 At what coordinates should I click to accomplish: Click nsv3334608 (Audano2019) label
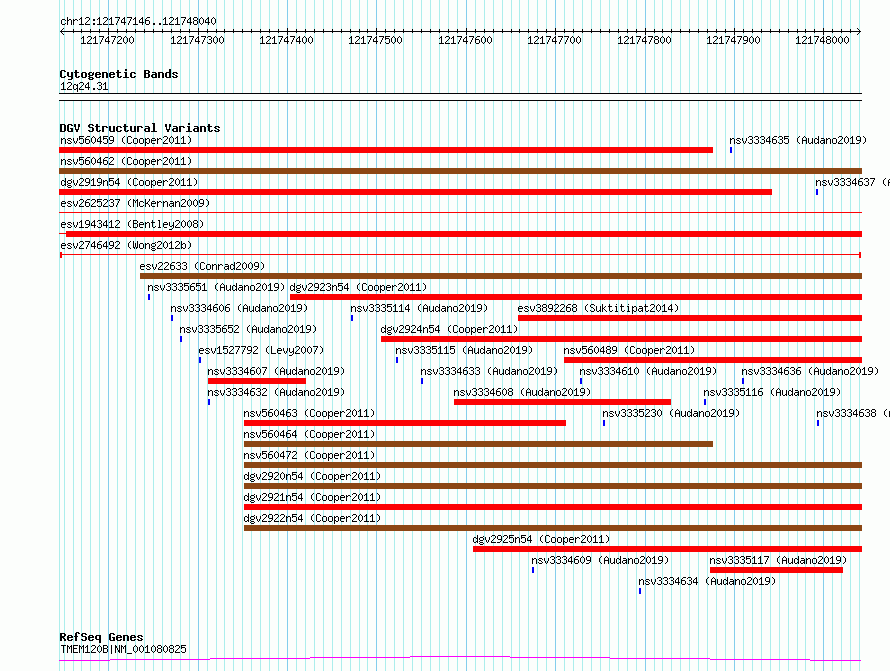pyautogui.click(x=522, y=392)
